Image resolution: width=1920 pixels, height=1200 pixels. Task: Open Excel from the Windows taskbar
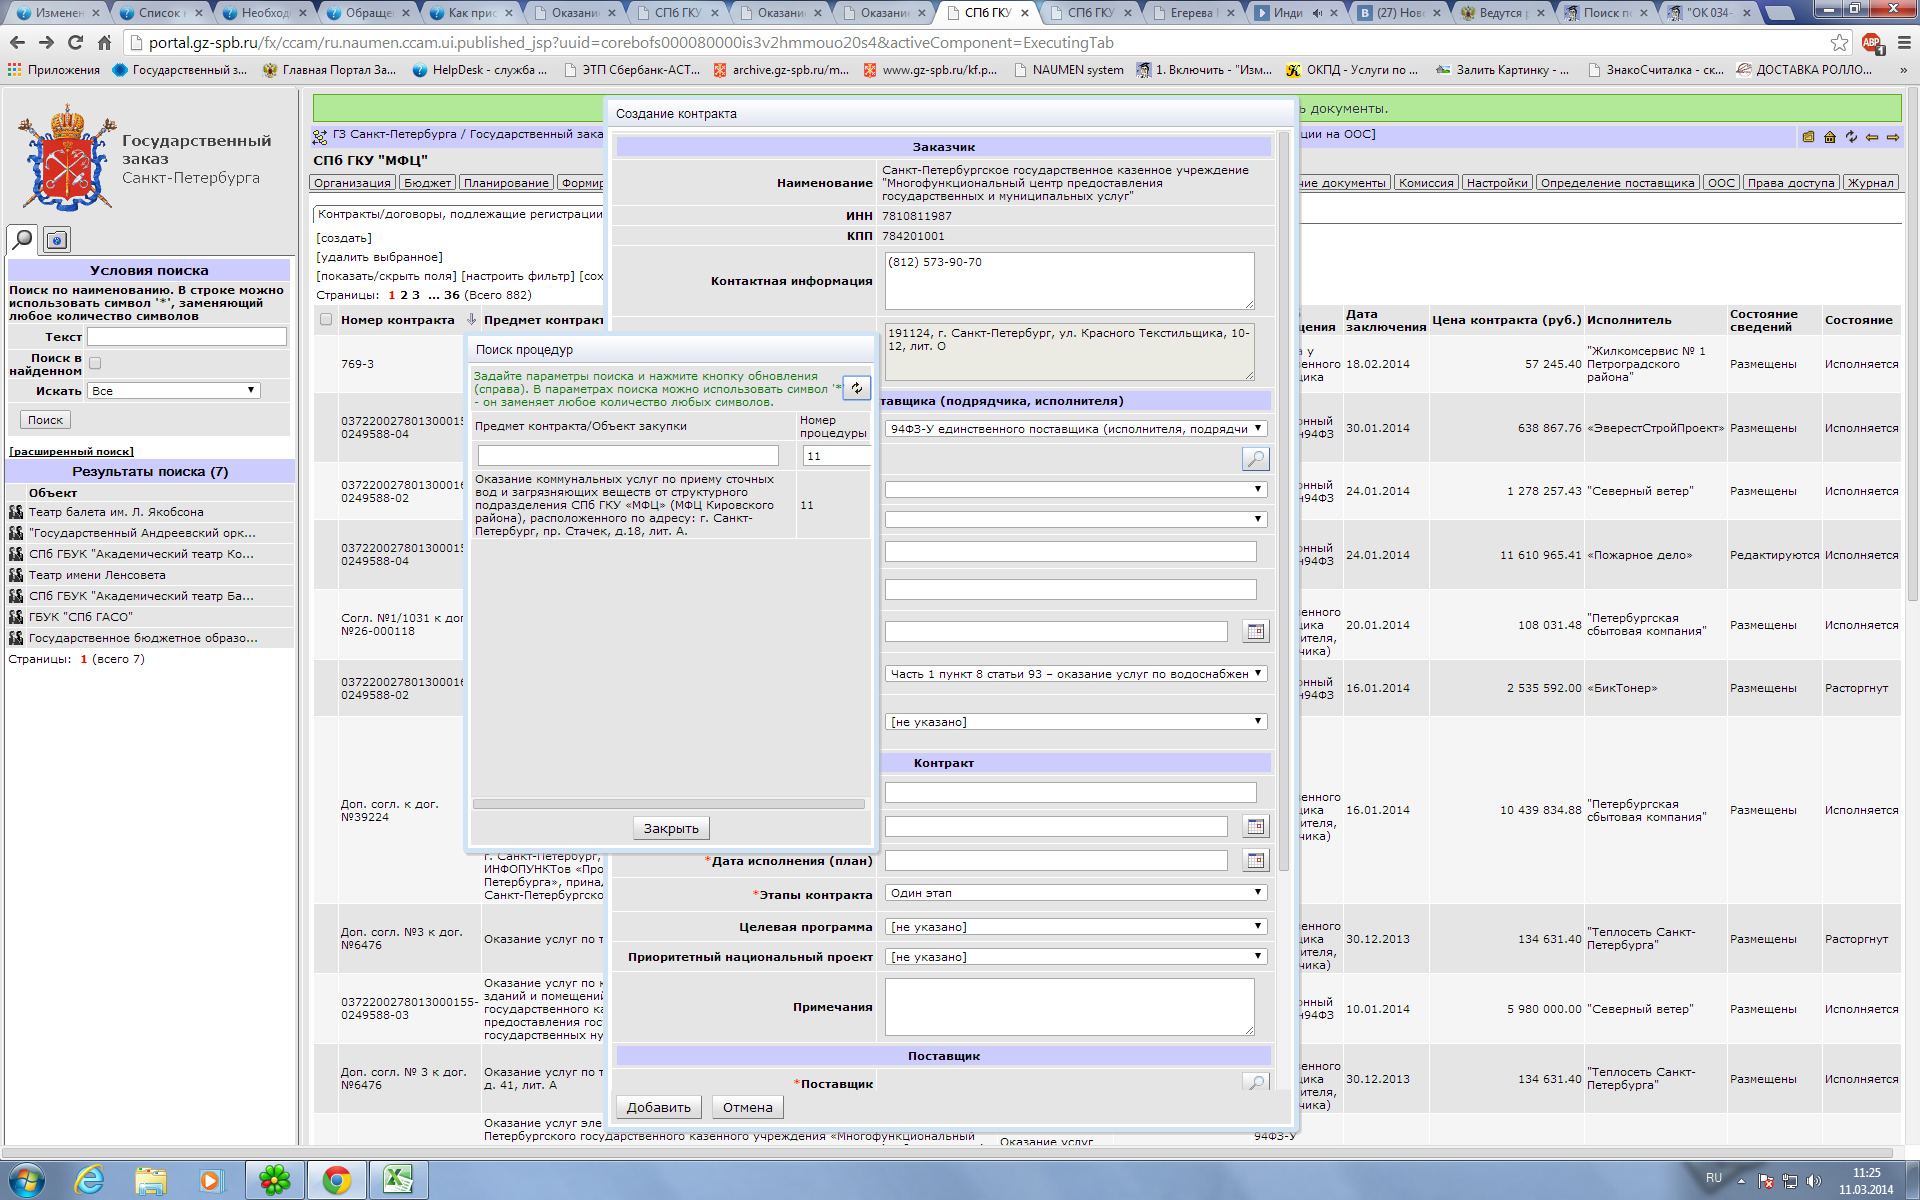point(398,1180)
